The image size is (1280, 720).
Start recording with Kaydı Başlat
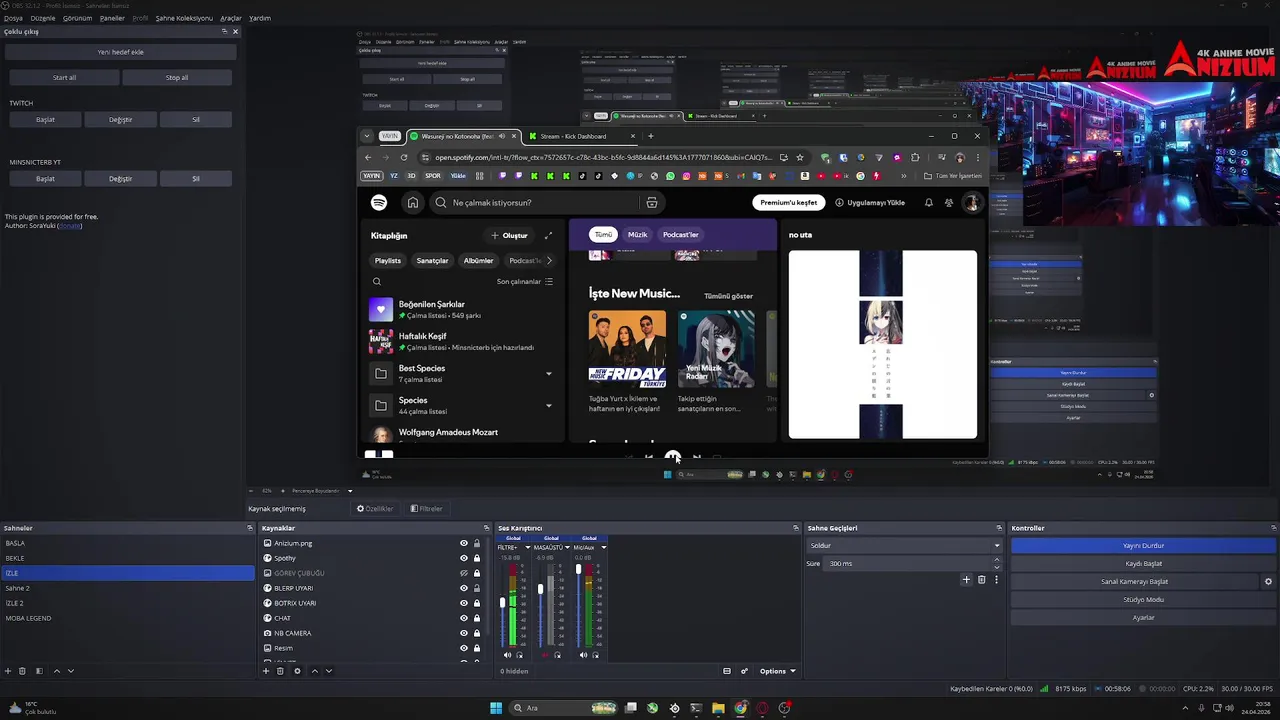click(1143, 564)
